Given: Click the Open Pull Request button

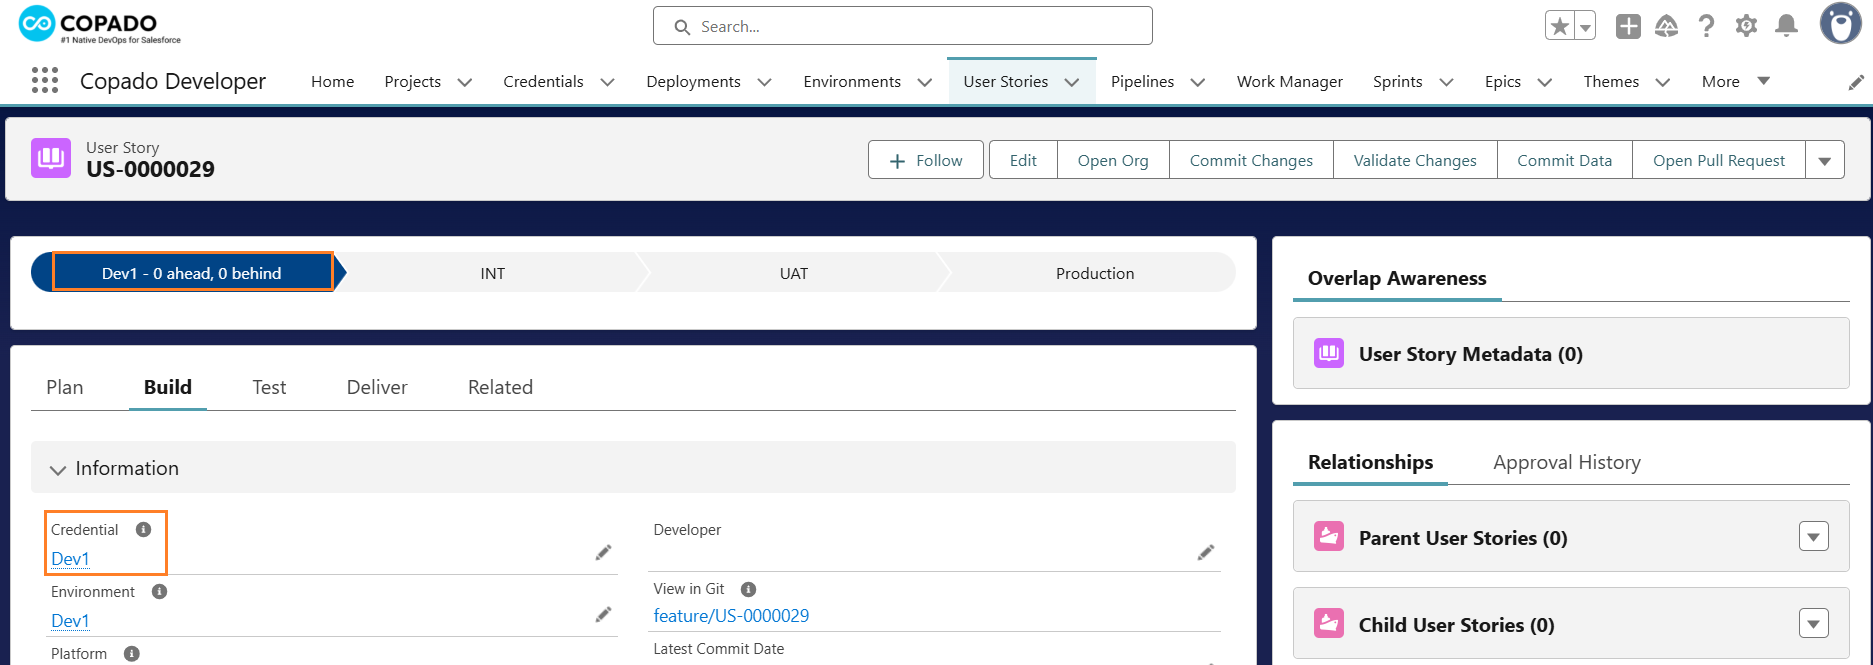Looking at the screenshot, I should pyautogui.click(x=1719, y=160).
